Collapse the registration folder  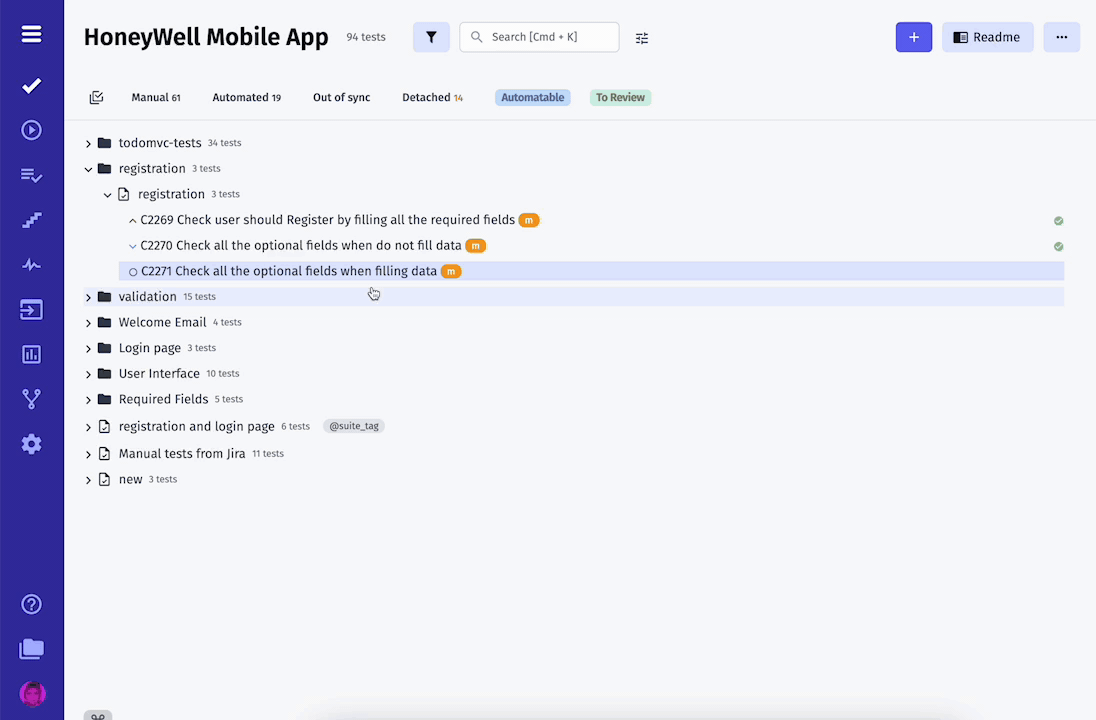click(x=88, y=169)
